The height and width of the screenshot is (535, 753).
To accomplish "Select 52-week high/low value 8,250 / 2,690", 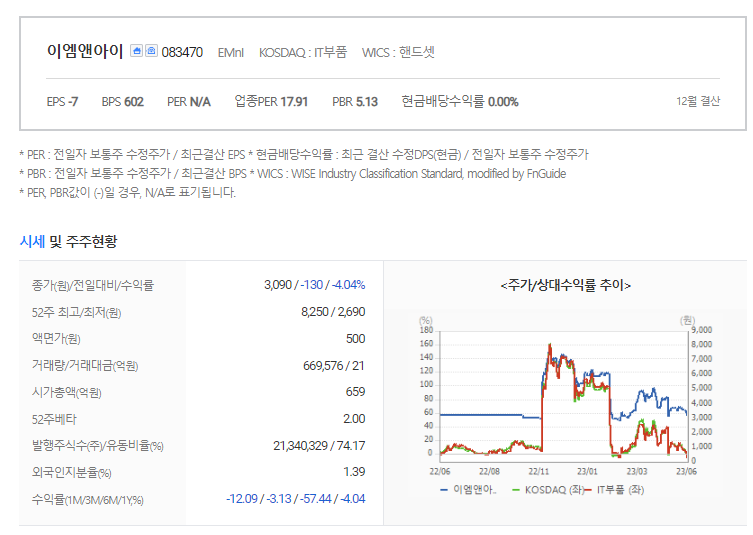I will [333, 312].
